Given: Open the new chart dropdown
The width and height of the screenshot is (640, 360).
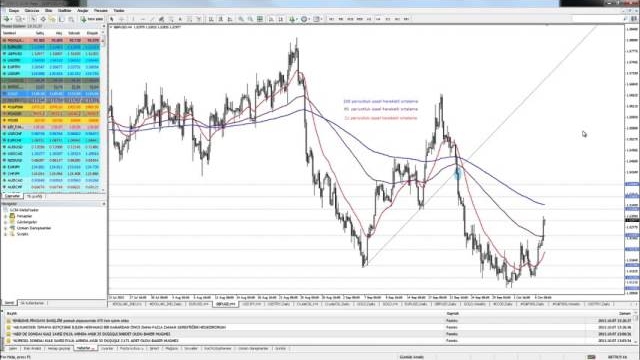Looking at the screenshot, I should click(8, 19).
